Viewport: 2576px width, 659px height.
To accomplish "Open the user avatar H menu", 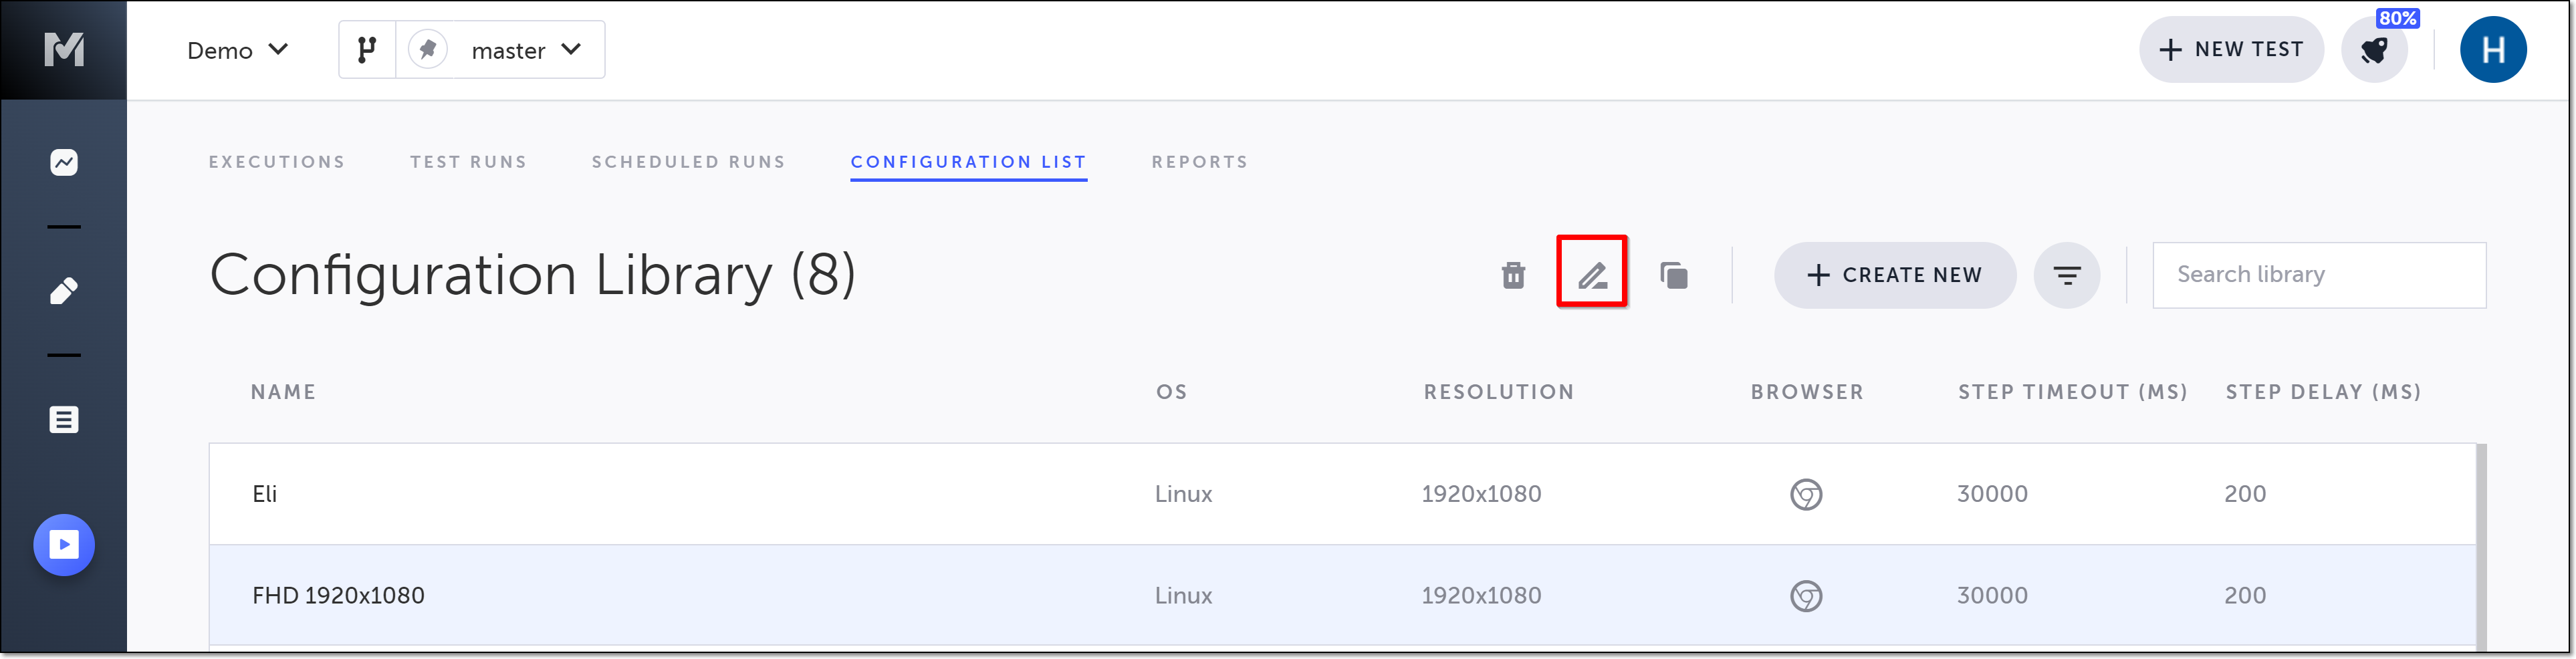I will pos(2492,50).
